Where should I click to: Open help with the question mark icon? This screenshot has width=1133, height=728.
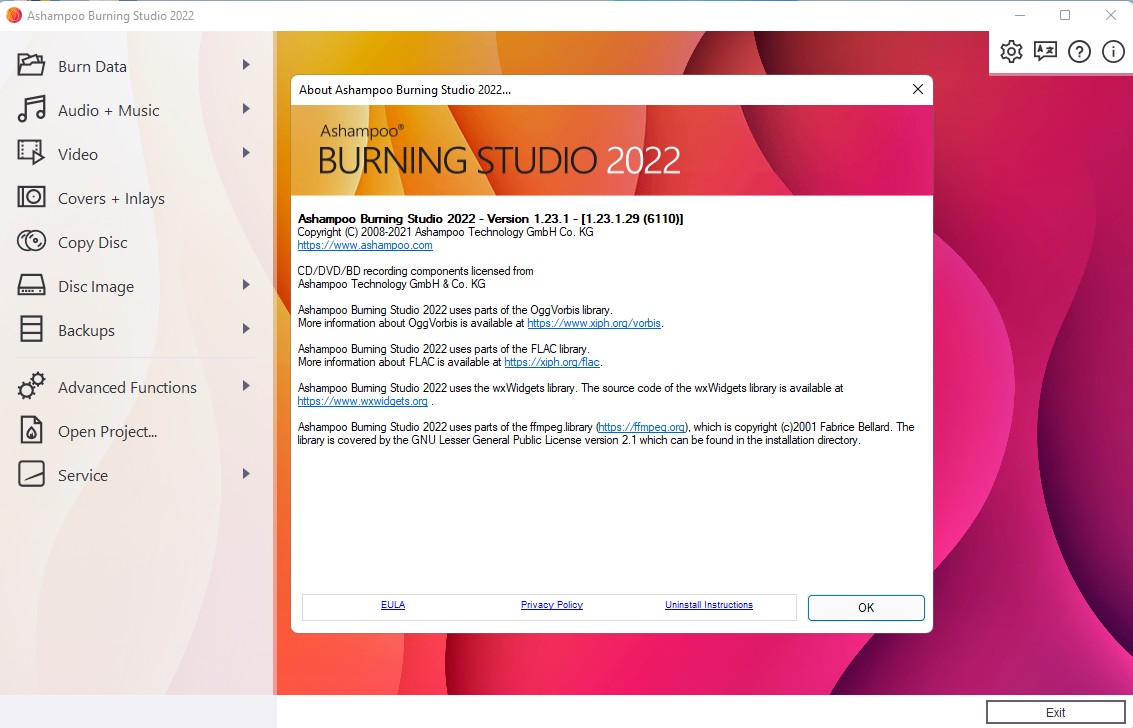1079,51
